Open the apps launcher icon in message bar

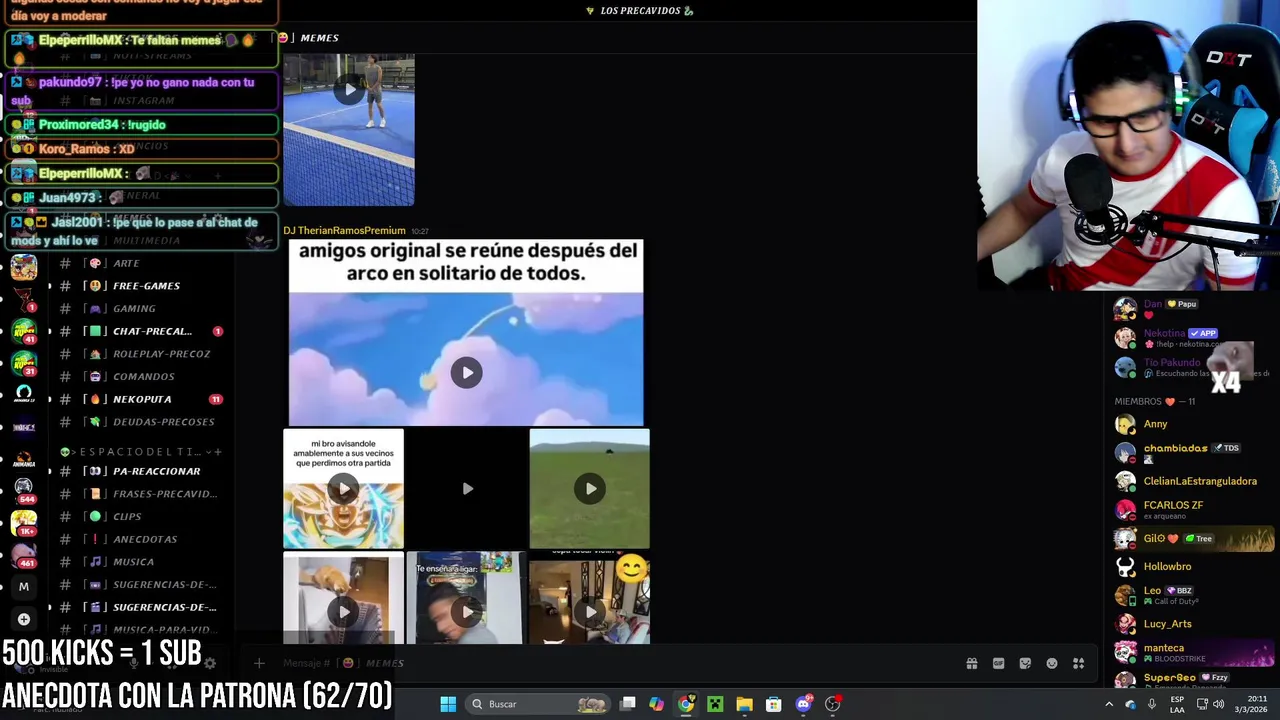pyautogui.click(x=1079, y=663)
